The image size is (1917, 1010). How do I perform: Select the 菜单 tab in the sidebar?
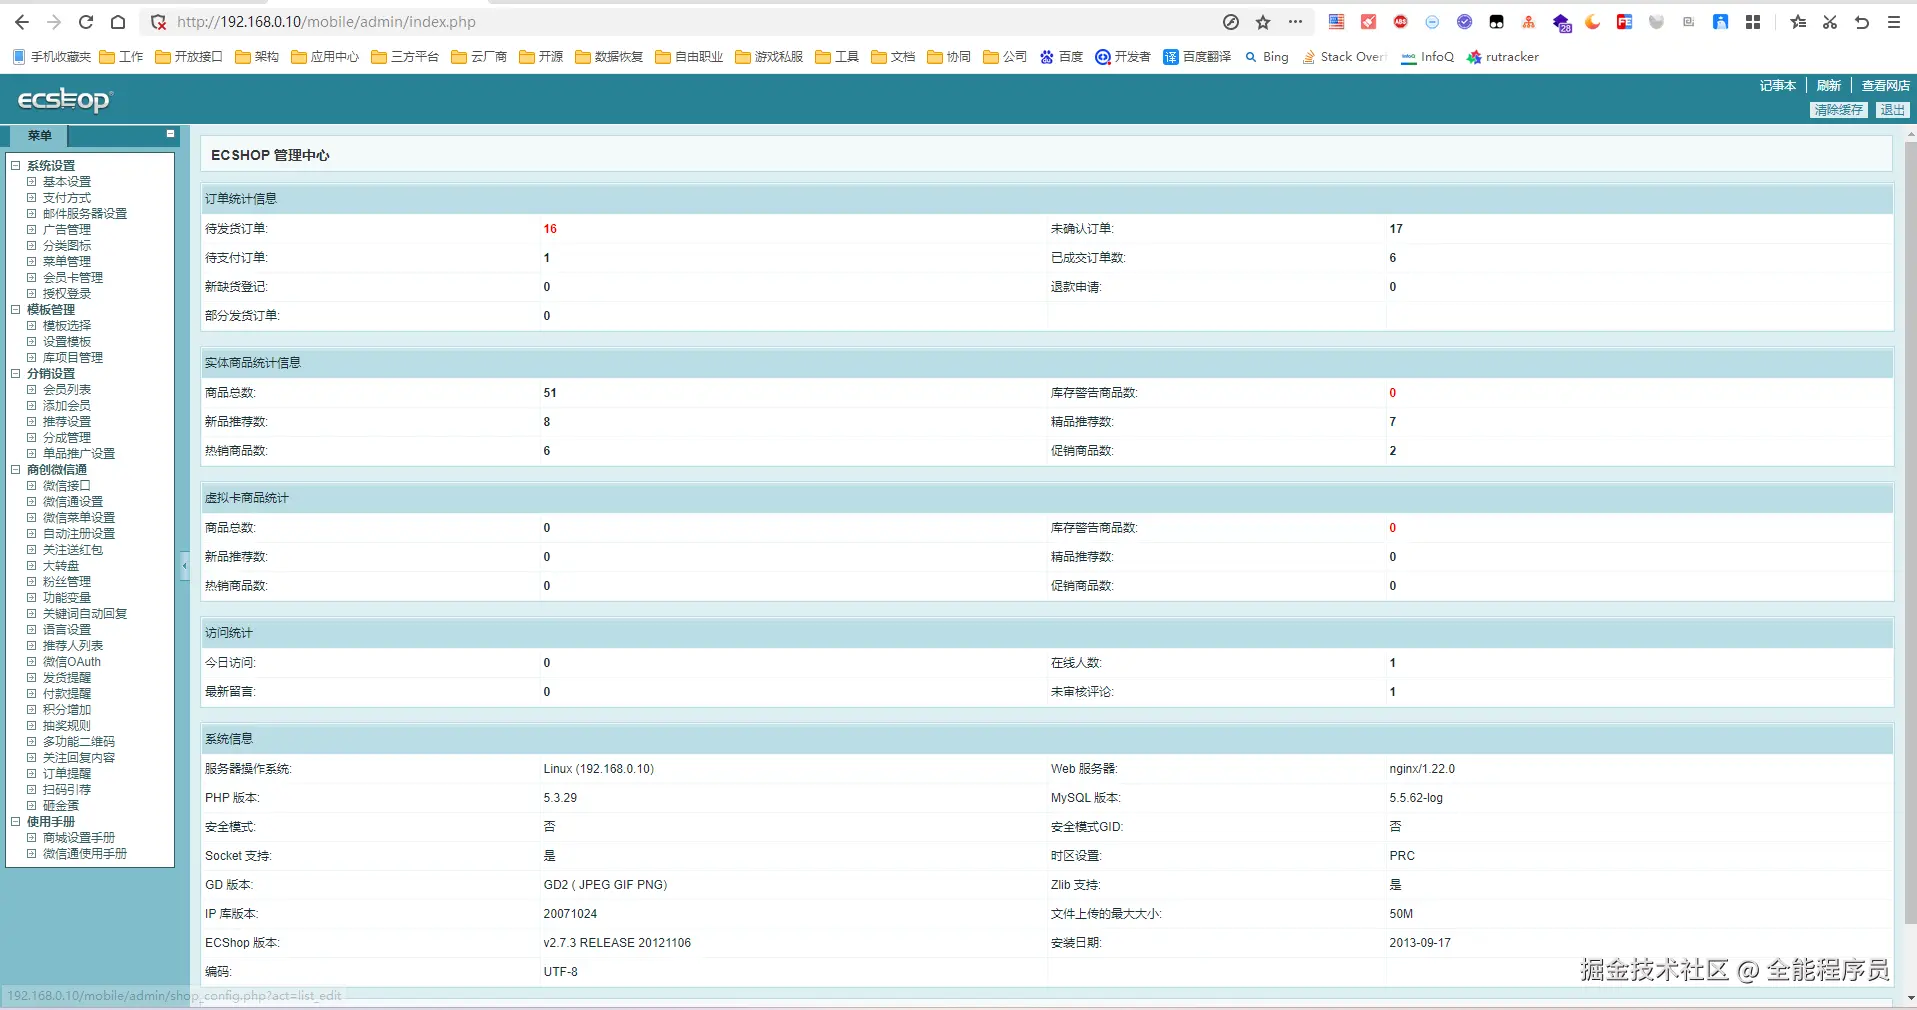39,136
